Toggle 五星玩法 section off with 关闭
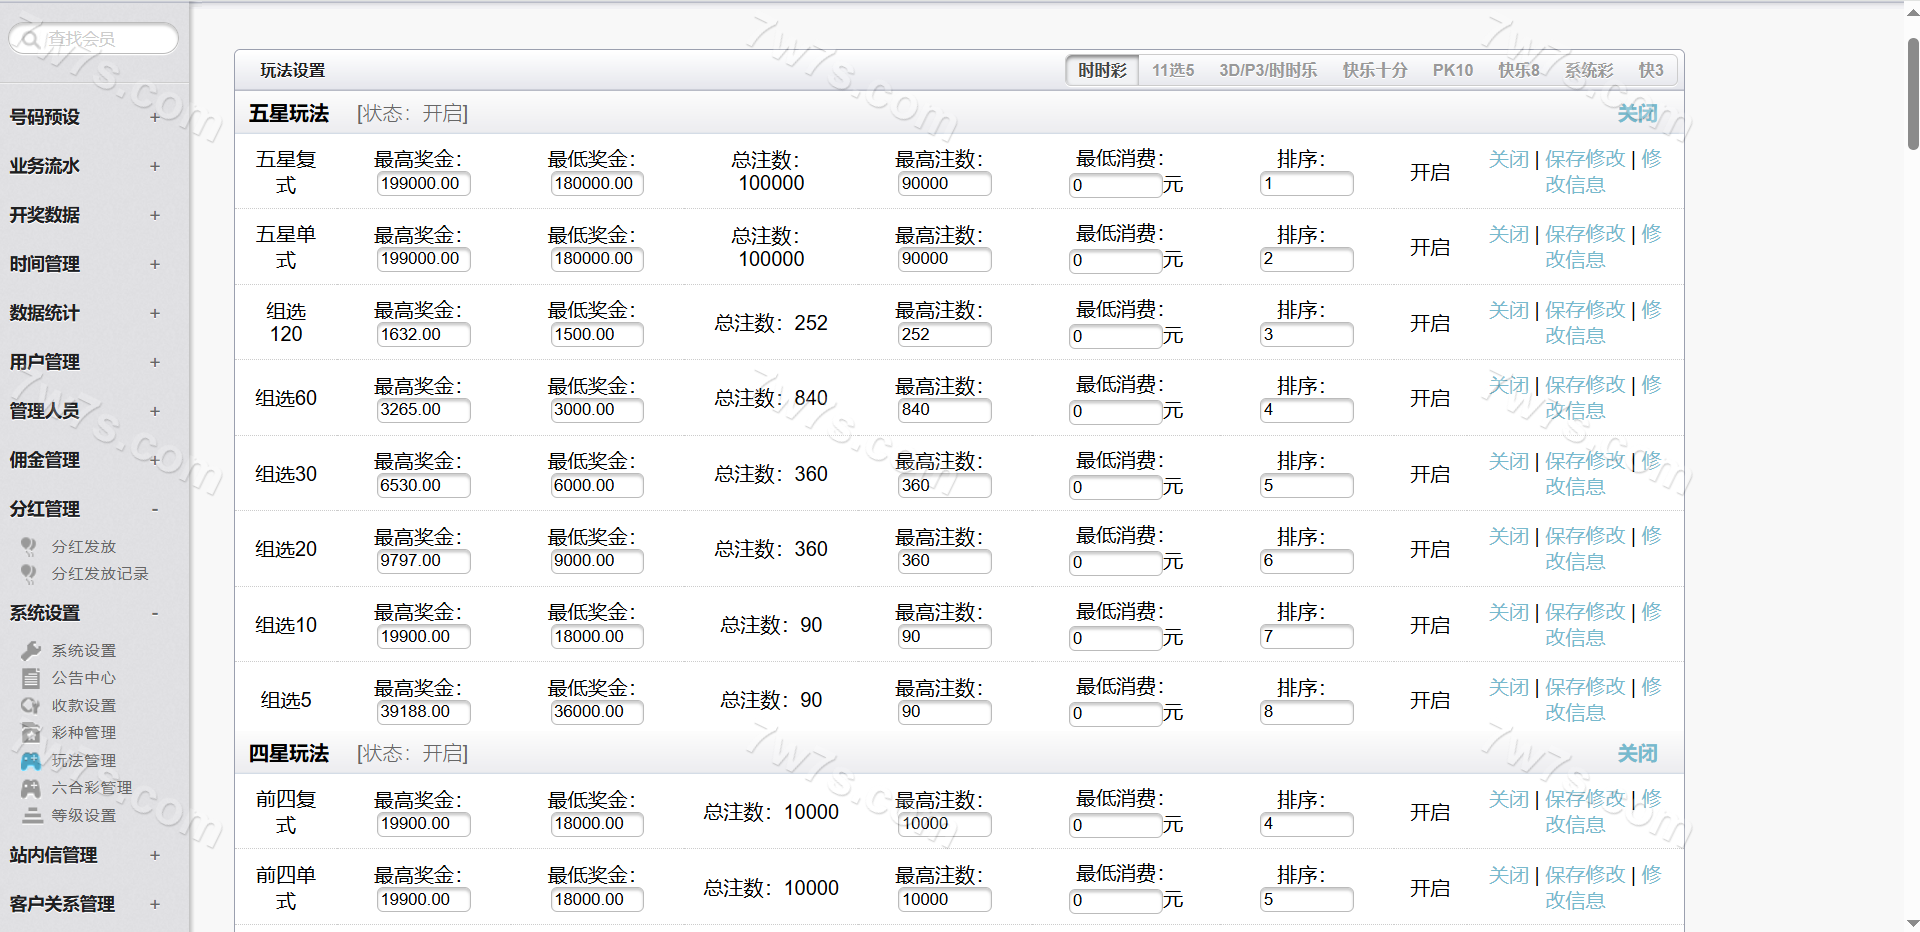 click(1637, 114)
